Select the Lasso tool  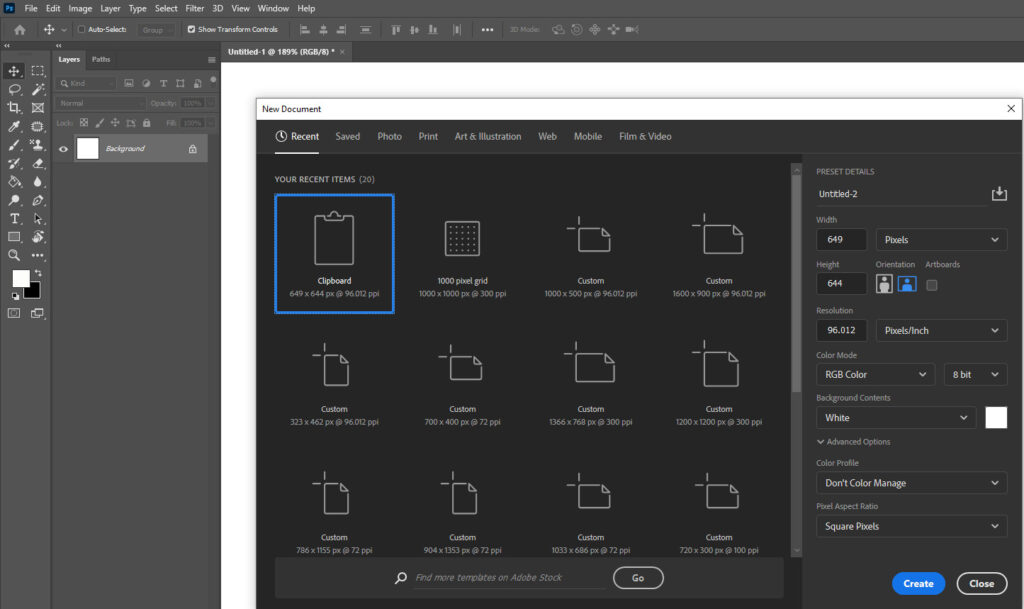coord(13,89)
